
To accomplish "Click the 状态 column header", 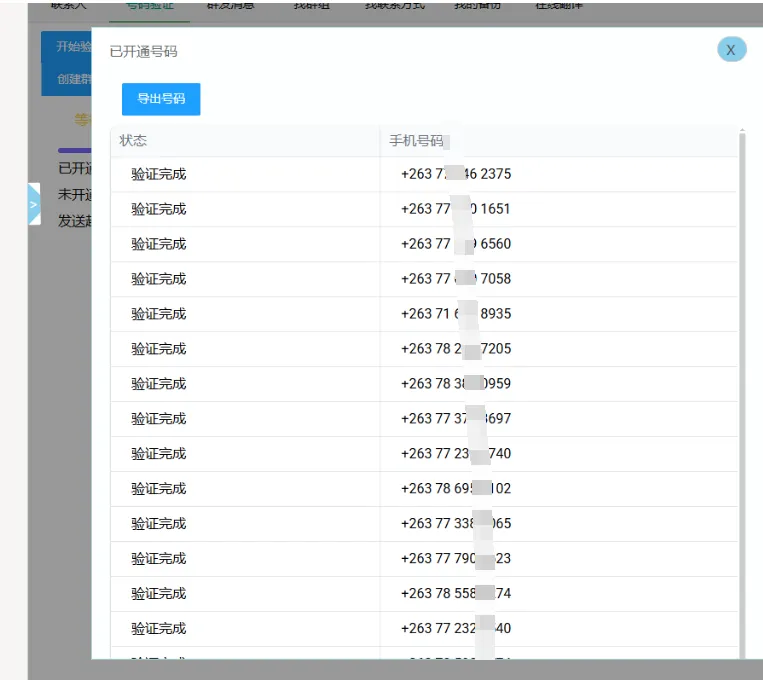I will click(133, 141).
